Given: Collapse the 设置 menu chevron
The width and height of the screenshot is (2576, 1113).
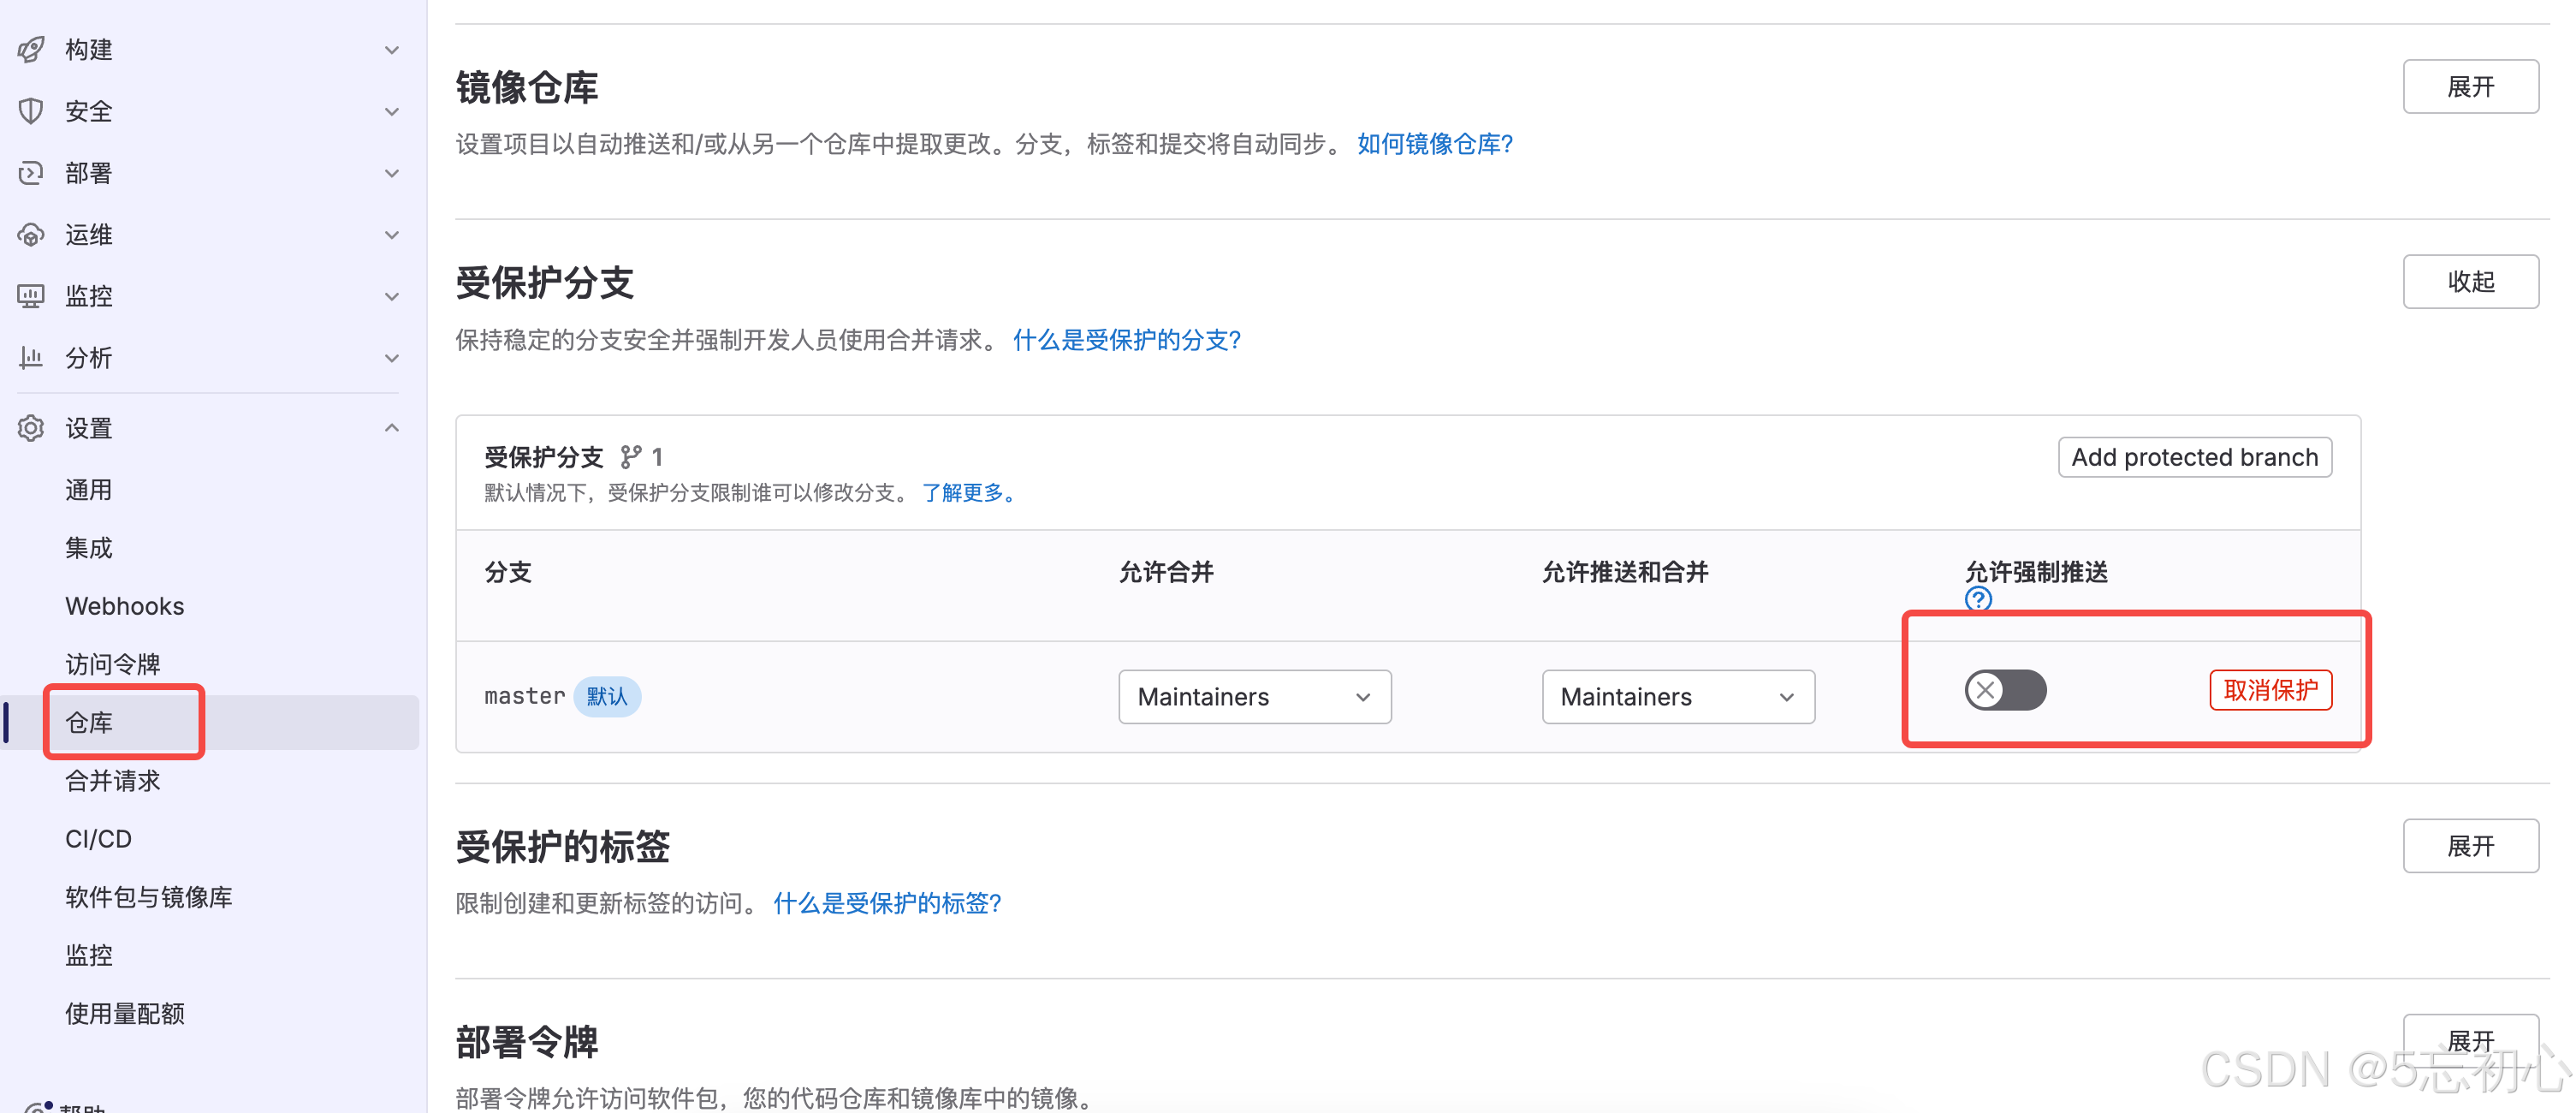Looking at the screenshot, I should 392,428.
